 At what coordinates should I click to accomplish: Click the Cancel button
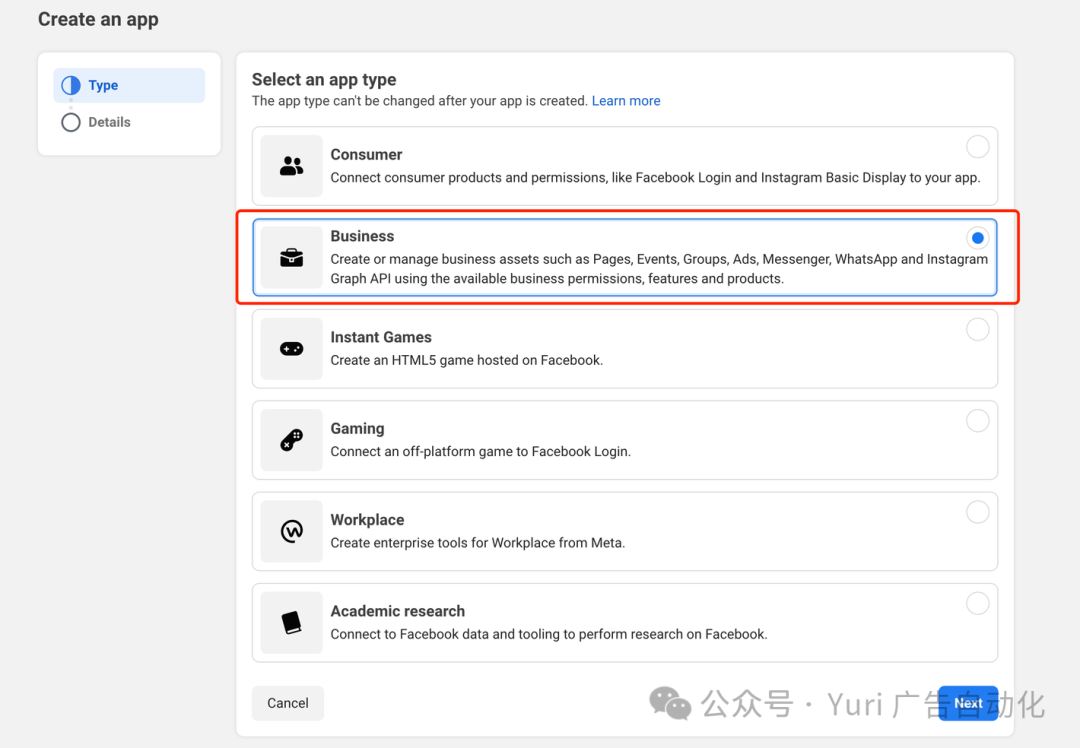point(288,703)
